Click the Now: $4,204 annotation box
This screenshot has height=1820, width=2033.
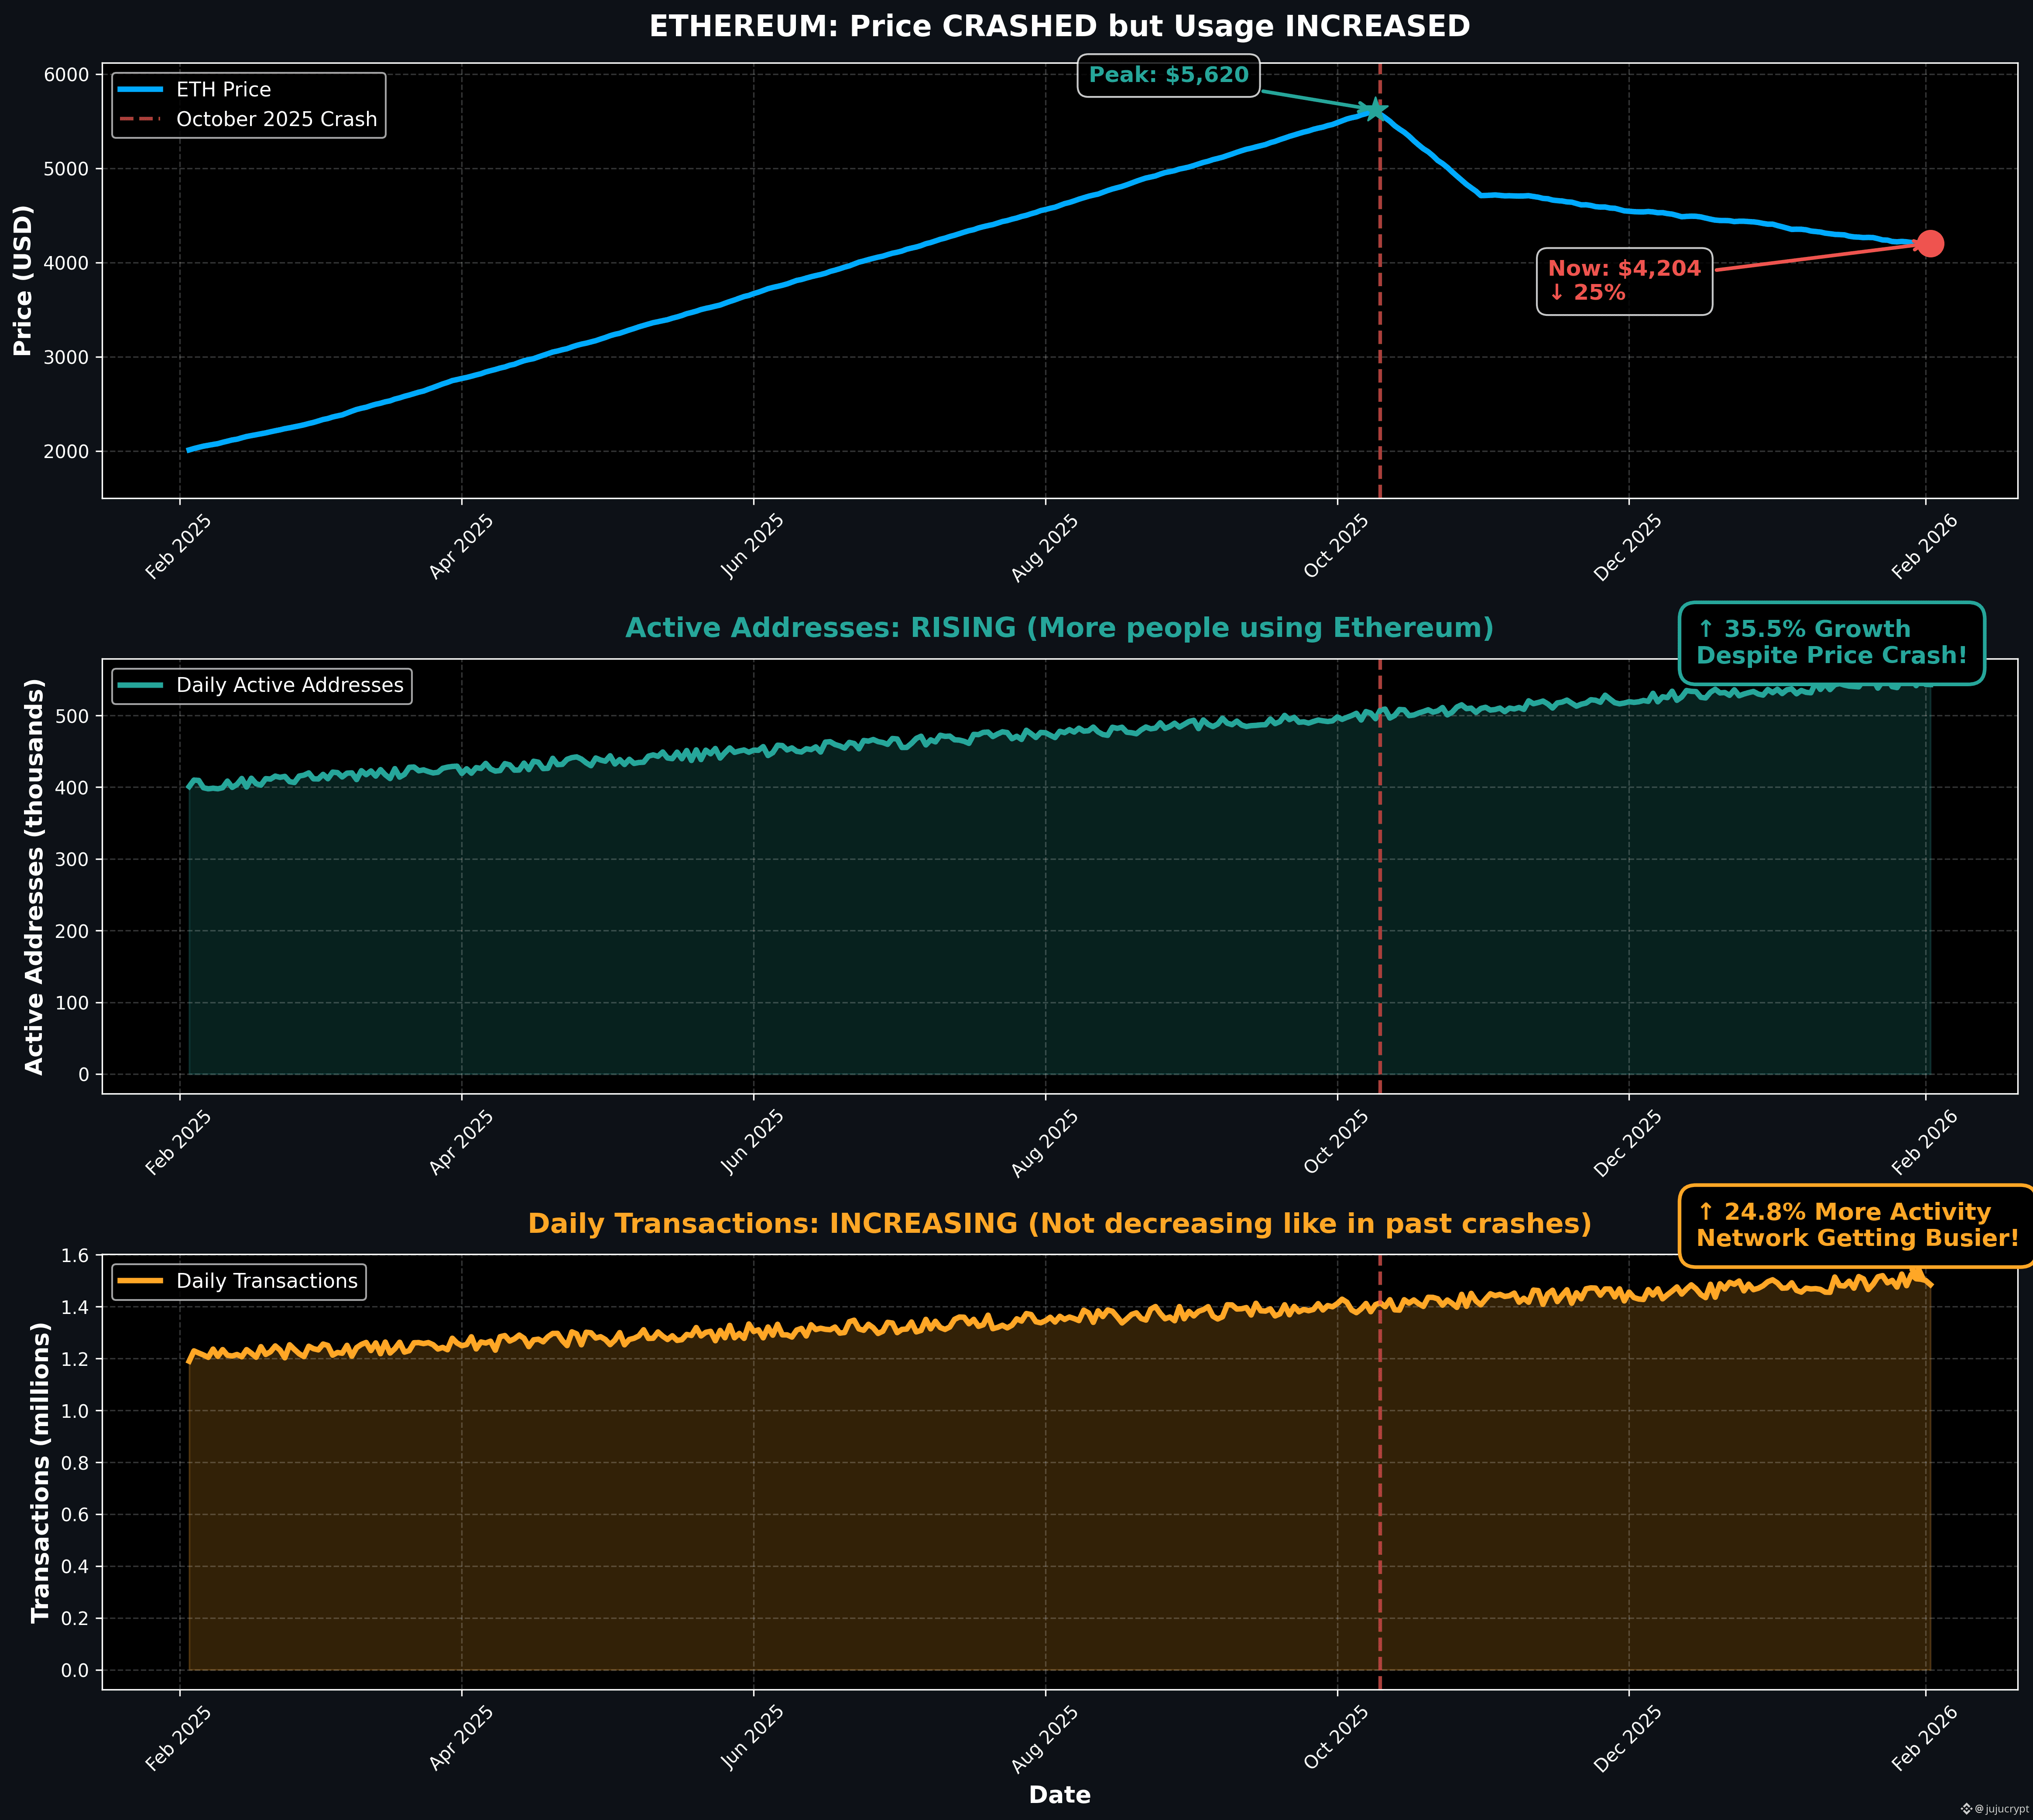tap(1624, 281)
